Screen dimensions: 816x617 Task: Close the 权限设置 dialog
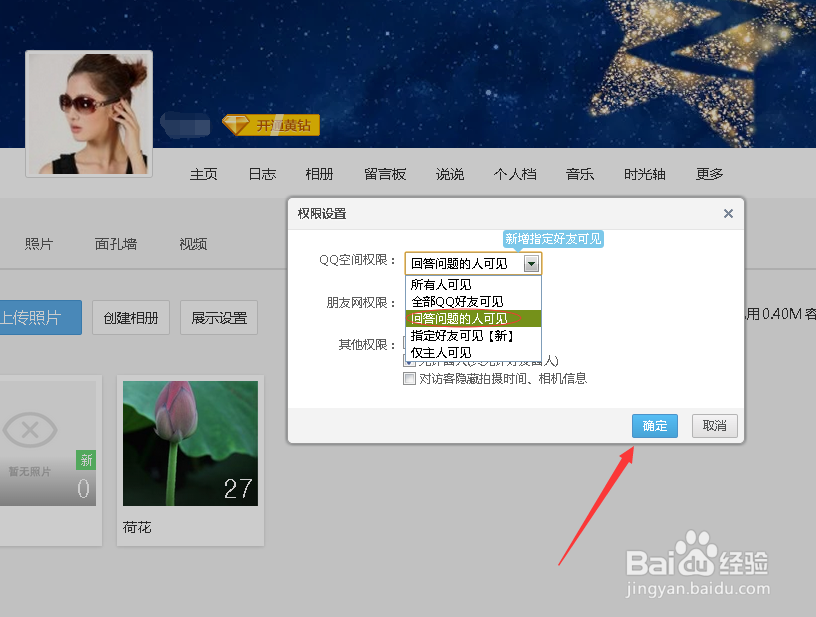point(728,214)
